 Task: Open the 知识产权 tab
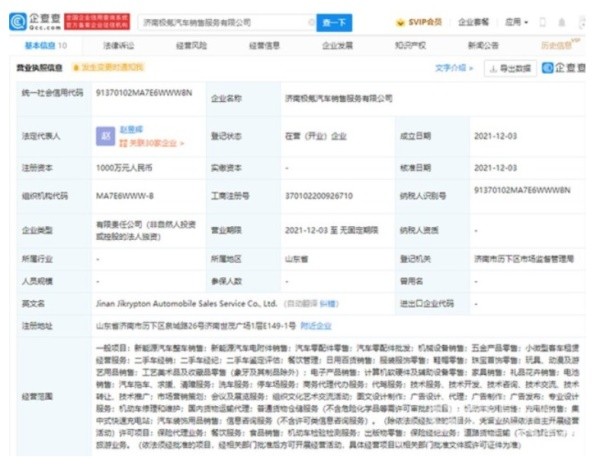(x=410, y=46)
